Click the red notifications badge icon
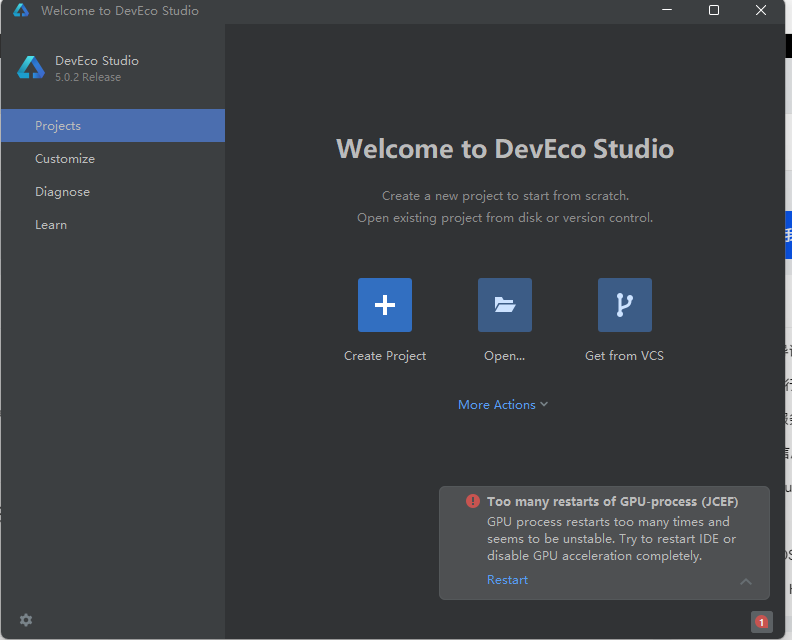Viewport: 792px width, 640px height. point(761,622)
